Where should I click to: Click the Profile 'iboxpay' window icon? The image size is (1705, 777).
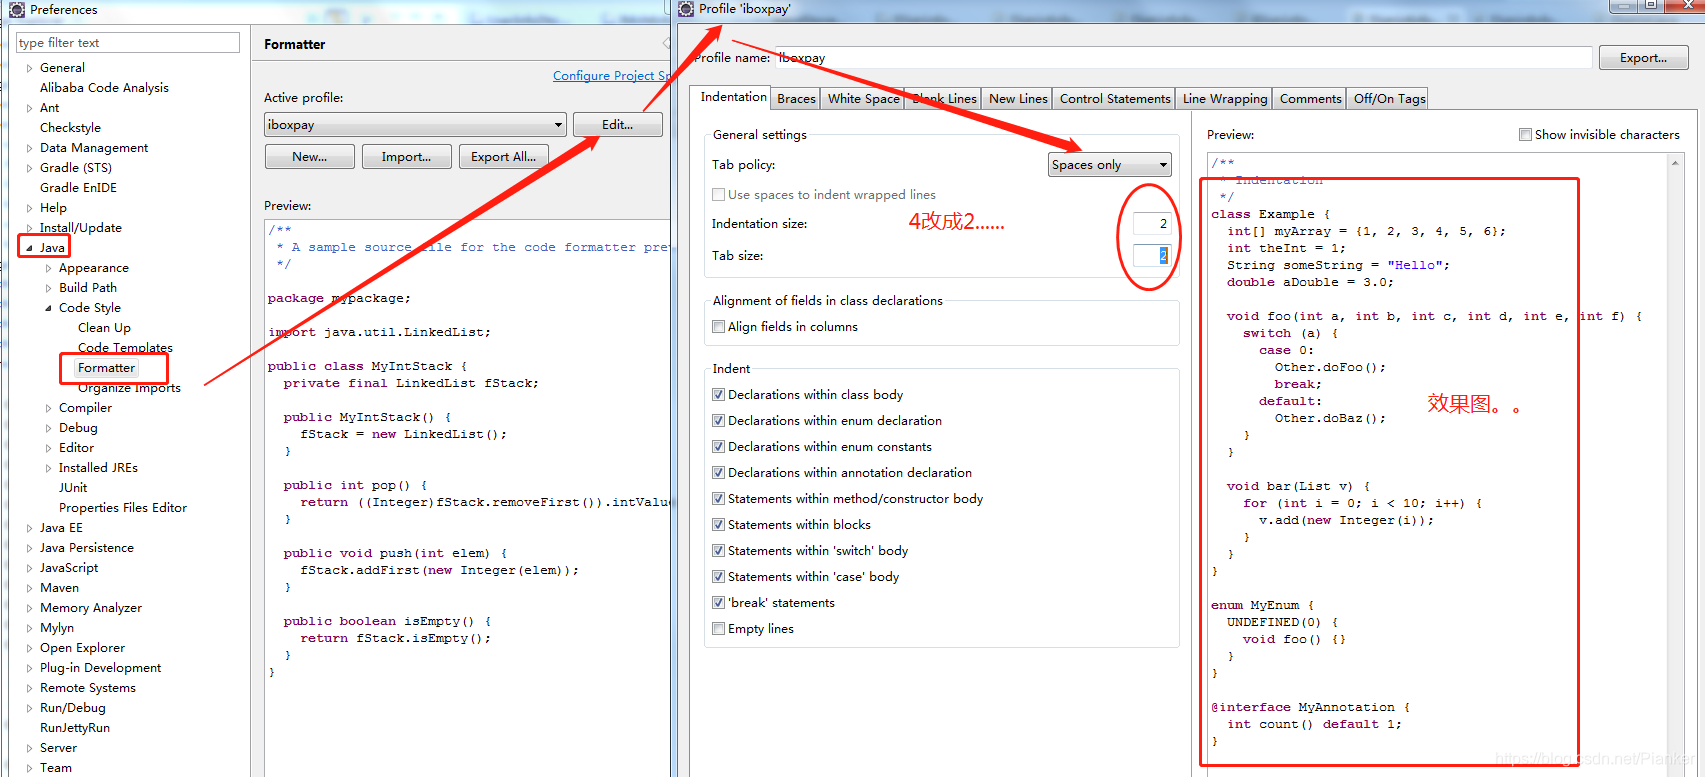pyautogui.click(x=686, y=9)
